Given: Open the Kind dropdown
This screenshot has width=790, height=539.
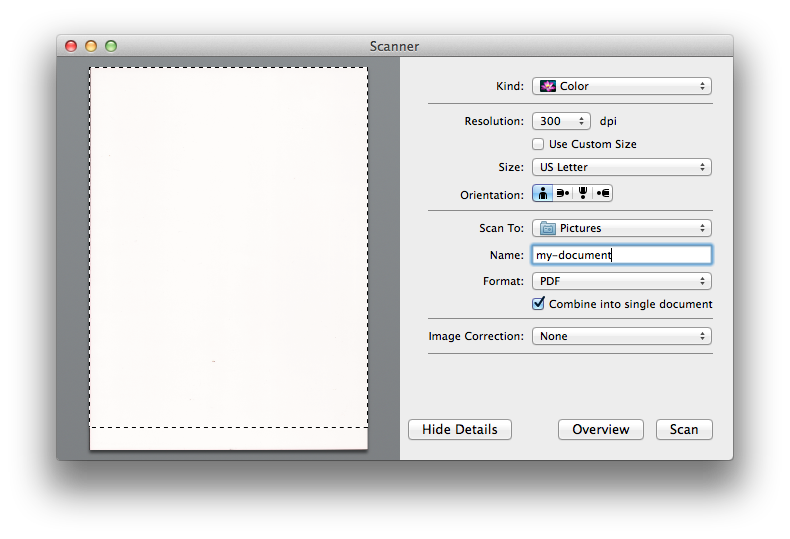Looking at the screenshot, I should (x=622, y=86).
